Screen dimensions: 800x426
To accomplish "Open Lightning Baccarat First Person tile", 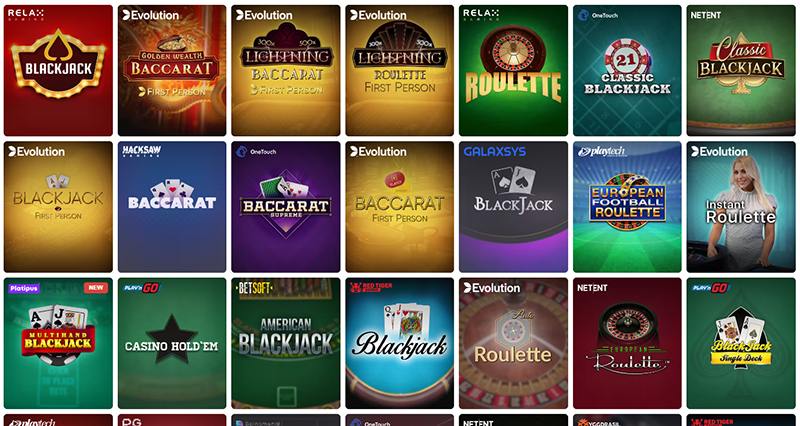I will coord(286,70).
